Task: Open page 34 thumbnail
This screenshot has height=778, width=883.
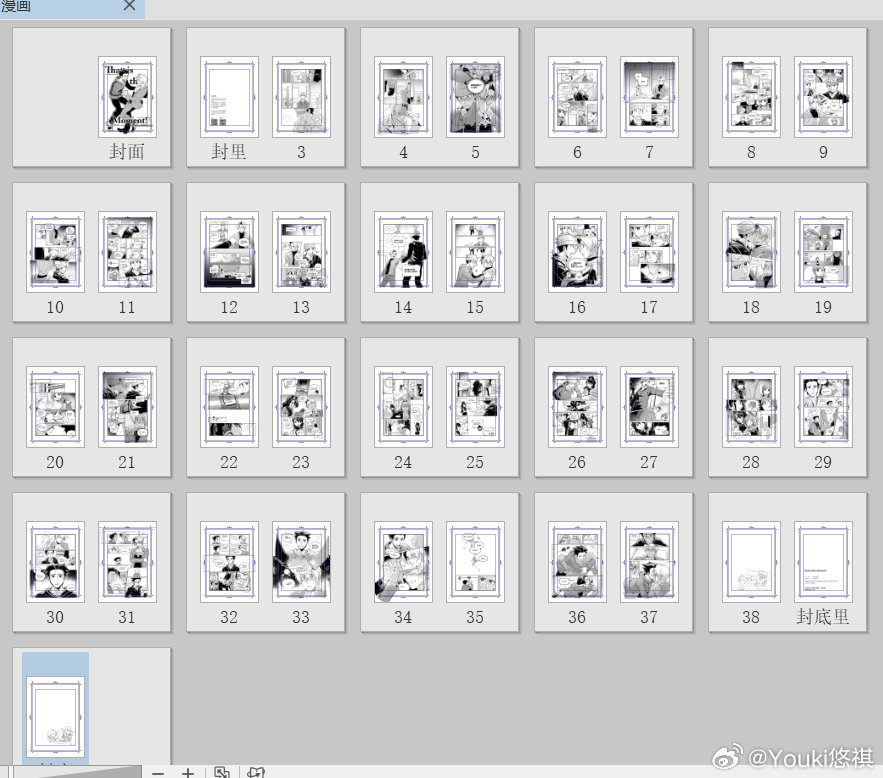Action: coord(403,562)
